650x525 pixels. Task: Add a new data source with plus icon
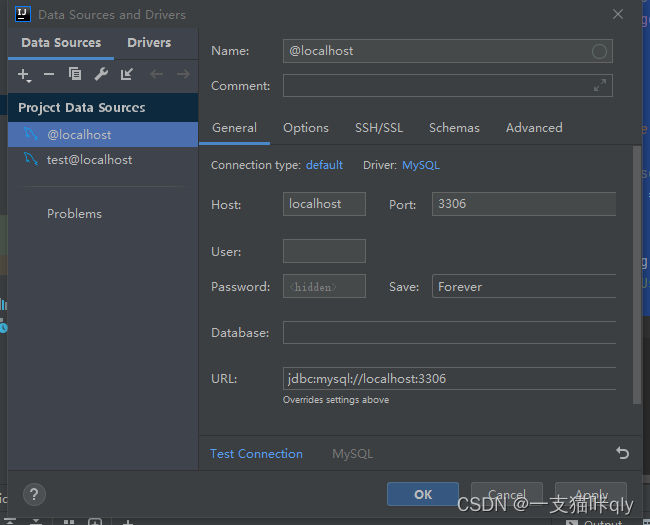click(24, 75)
